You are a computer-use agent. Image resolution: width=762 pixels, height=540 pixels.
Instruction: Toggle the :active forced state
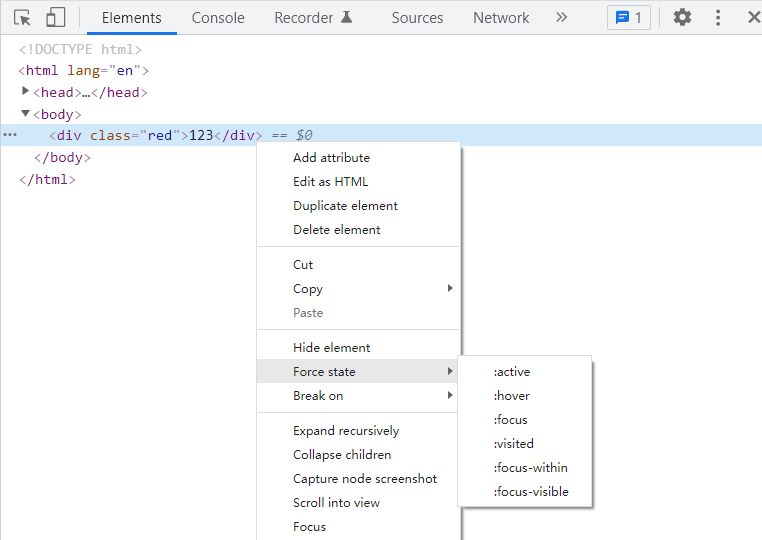tap(512, 372)
